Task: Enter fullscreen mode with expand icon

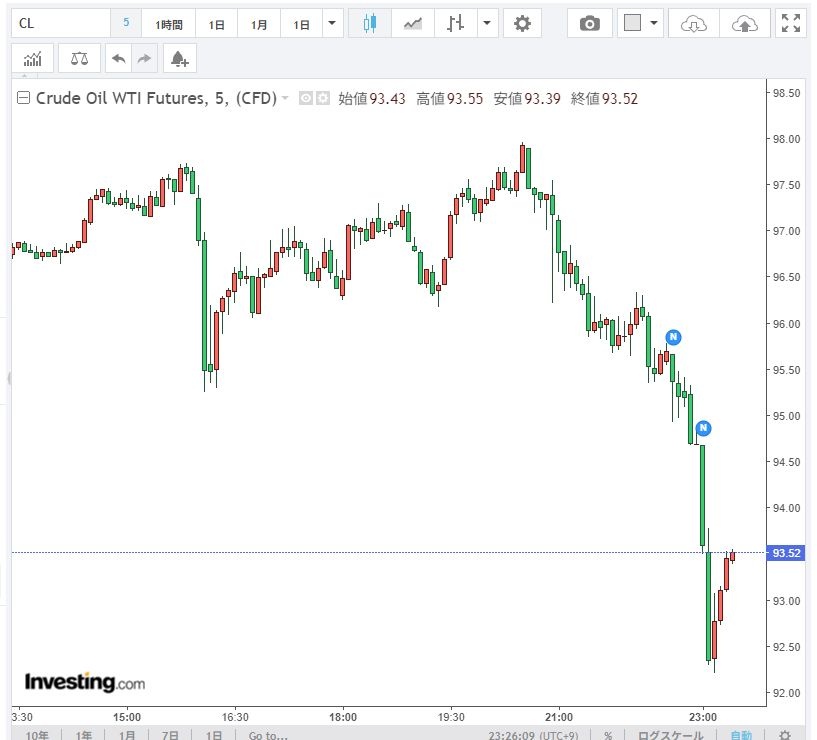Action: point(791,23)
